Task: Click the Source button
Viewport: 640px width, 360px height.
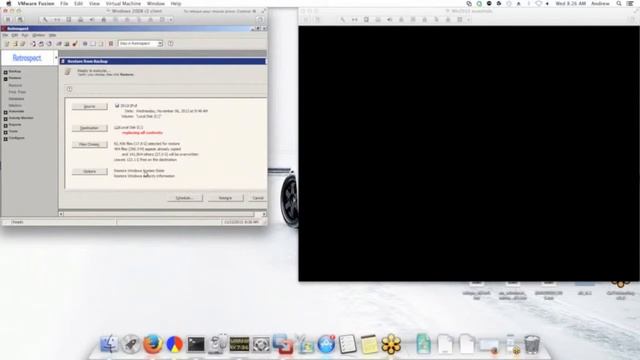Action: [90, 107]
